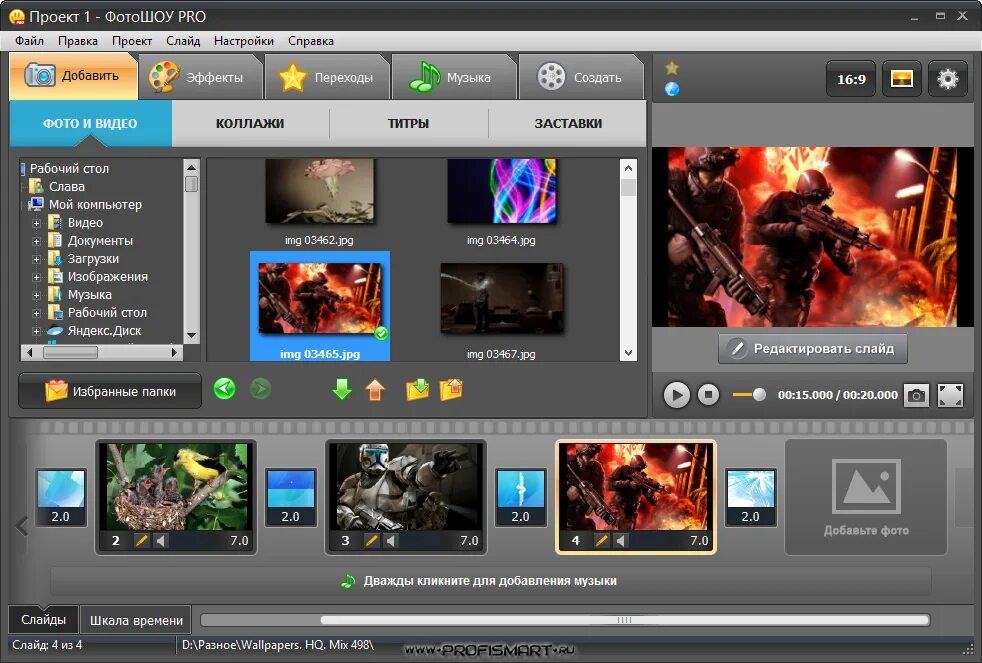Select Мой компьютер in folder tree
This screenshot has height=663, width=982.
[x=95, y=205]
